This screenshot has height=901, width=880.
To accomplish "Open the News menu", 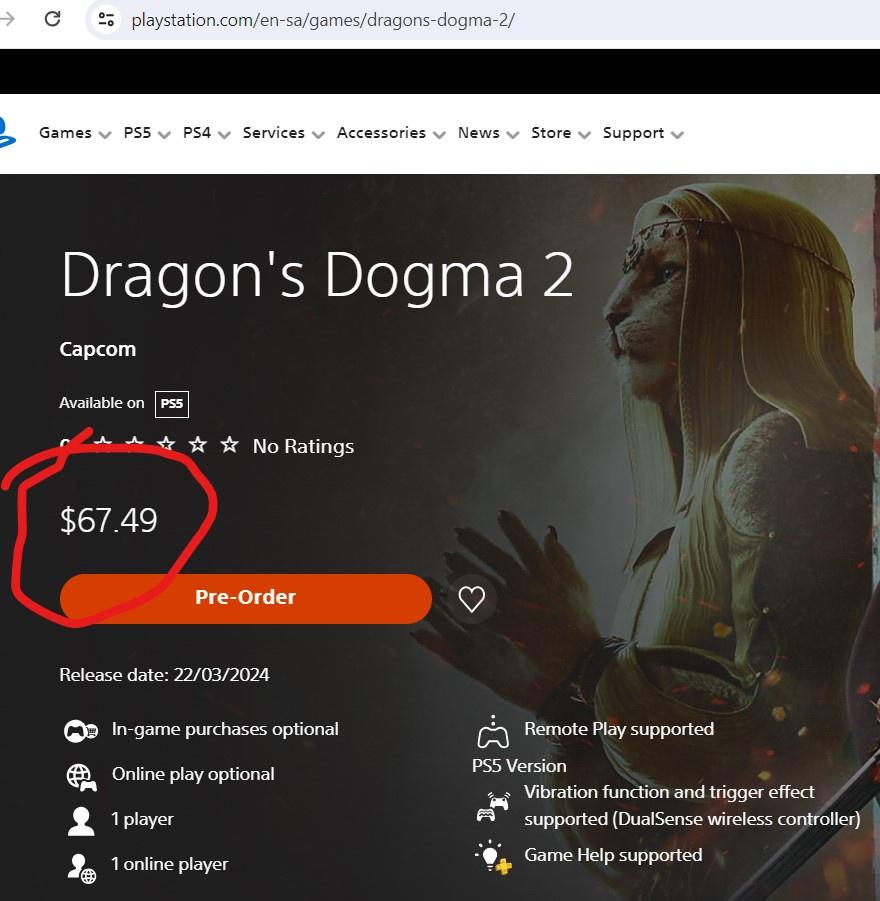I will [478, 133].
